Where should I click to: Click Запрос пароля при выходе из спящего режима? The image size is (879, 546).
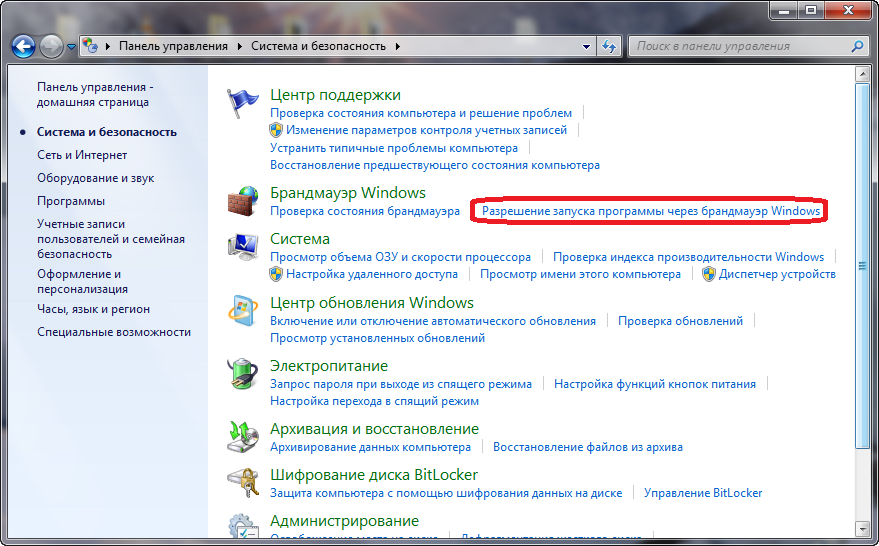point(401,384)
